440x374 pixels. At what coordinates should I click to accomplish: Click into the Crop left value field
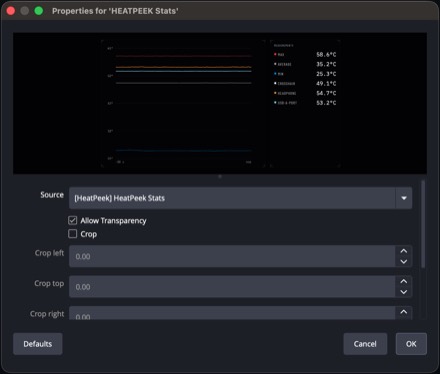pyautogui.click(x=232, y=256)
